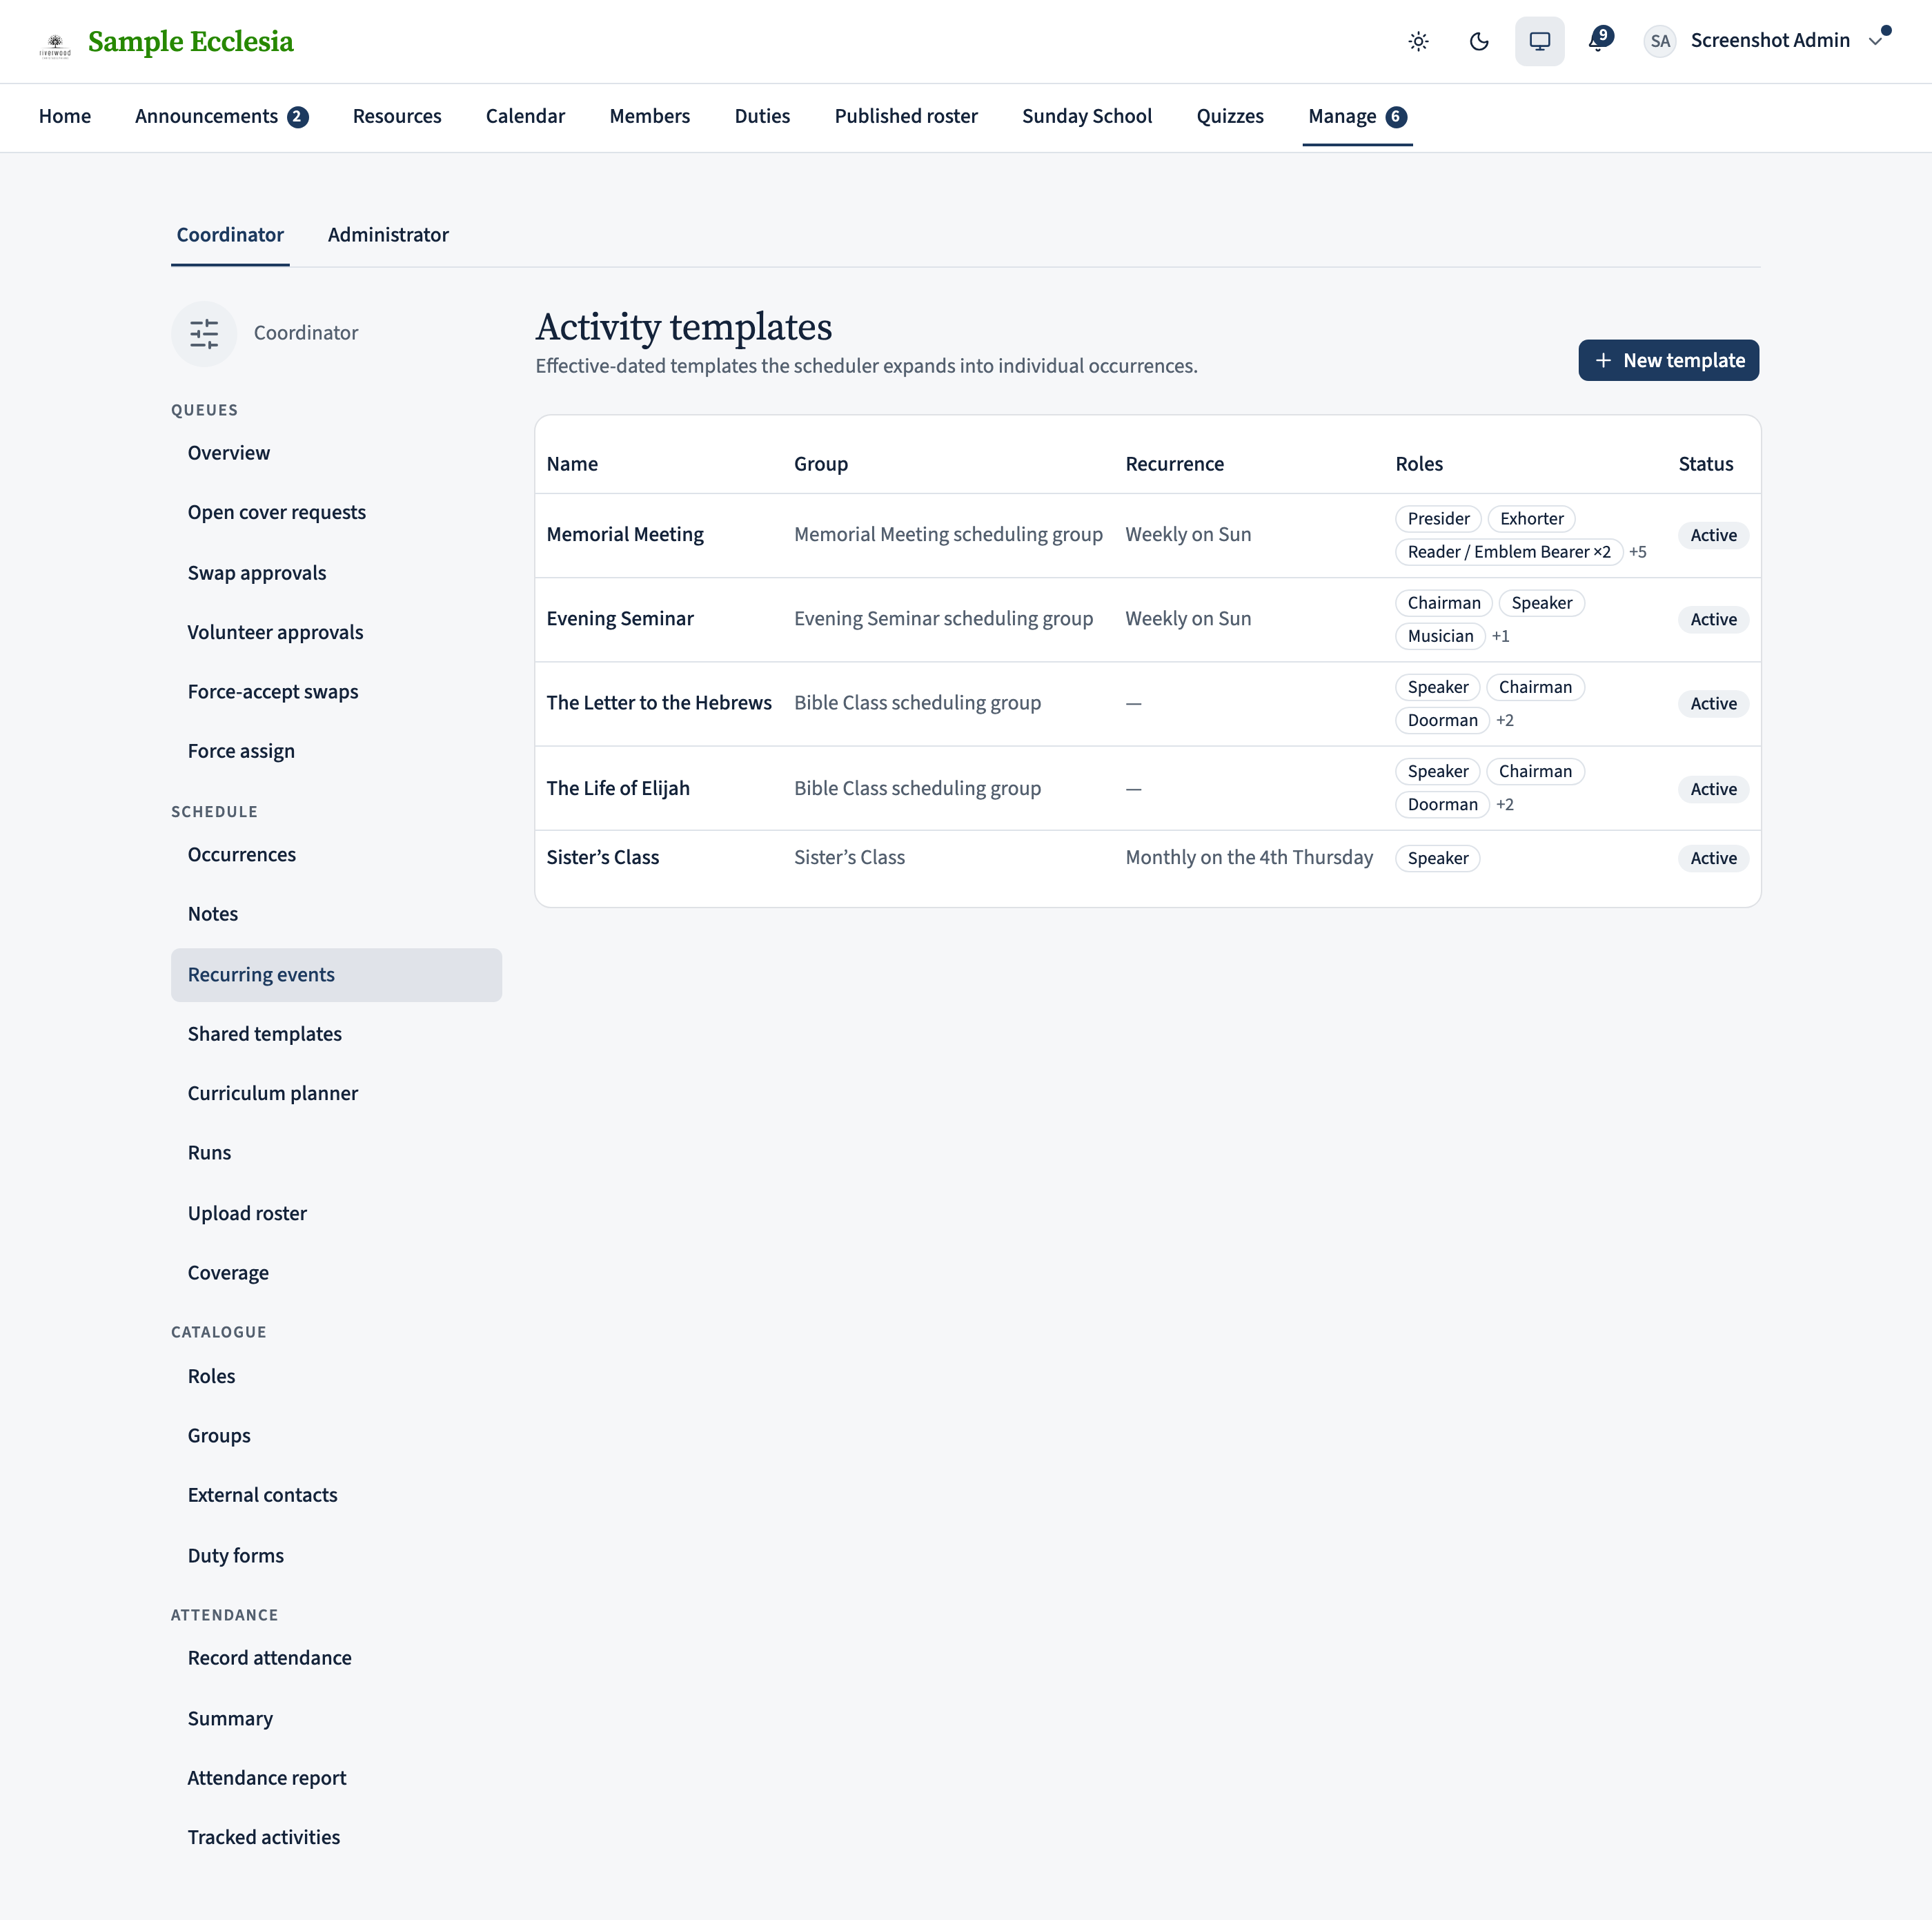This screenshot has width=1932, height=1920.
Task: Open the Duties tab
Action: (762, 116)
